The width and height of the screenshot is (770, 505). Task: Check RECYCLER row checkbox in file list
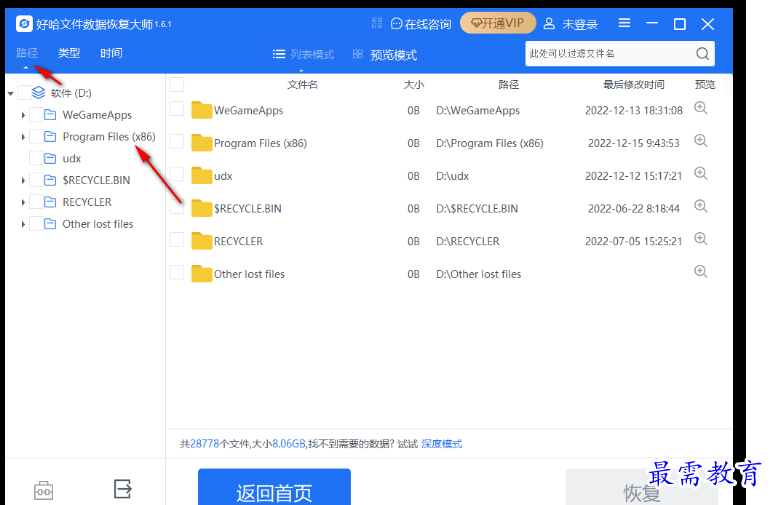(x=177, y=240)
